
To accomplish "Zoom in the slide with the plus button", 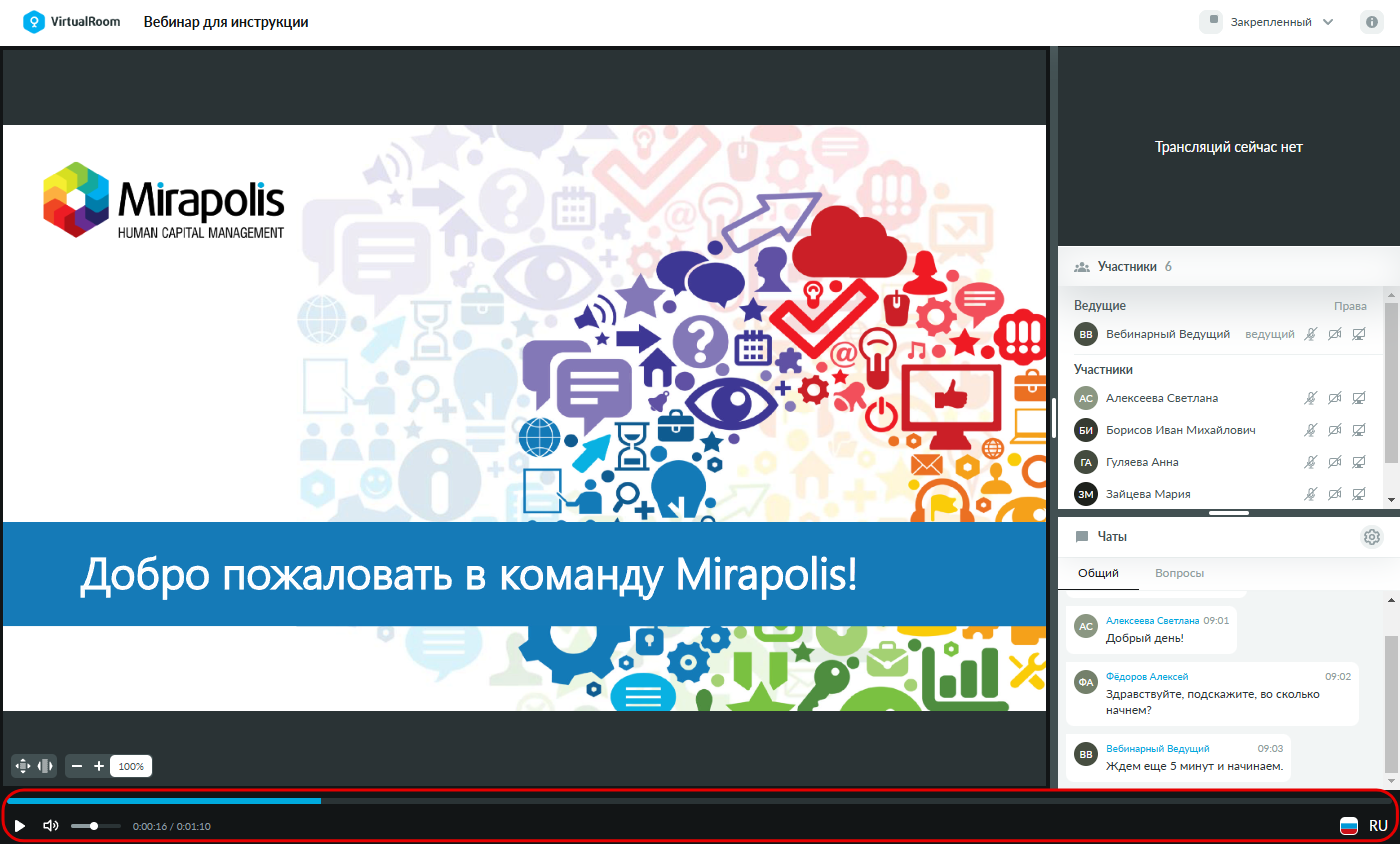I will (x=99, y=766).
